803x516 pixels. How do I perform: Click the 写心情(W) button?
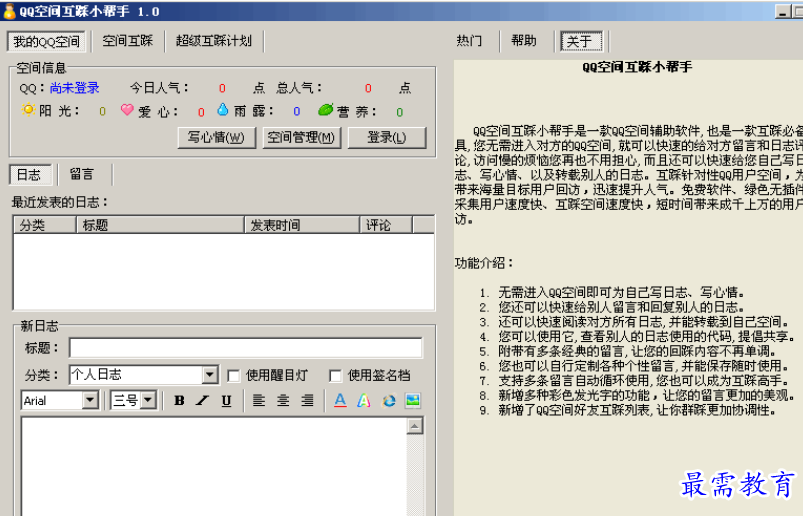click(217, 138)
